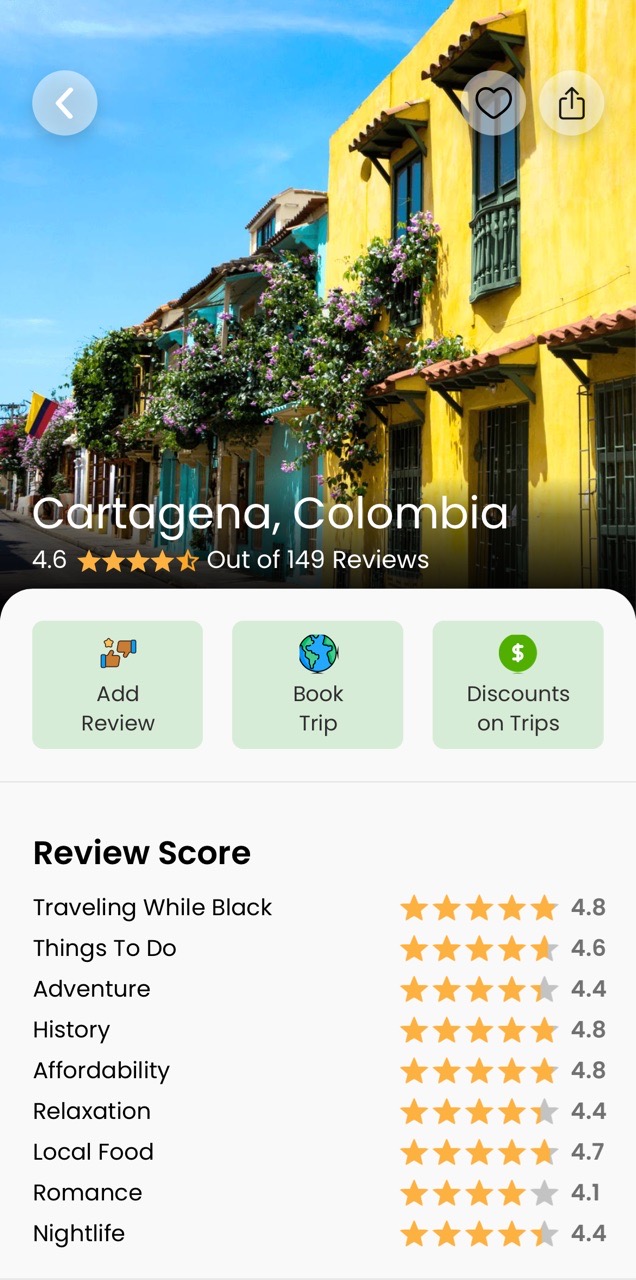Tap the green dollar discounts icon

[x=518, y=653]
